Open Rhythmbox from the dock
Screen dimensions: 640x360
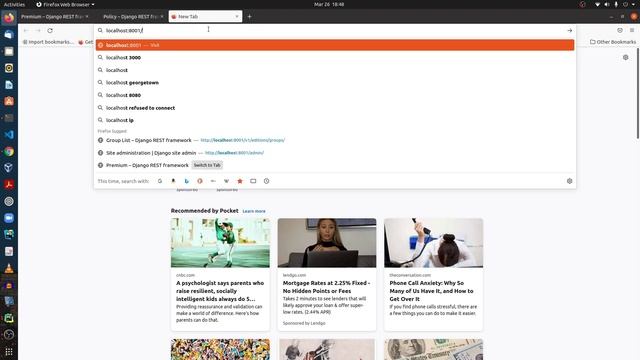coord(9,68)
